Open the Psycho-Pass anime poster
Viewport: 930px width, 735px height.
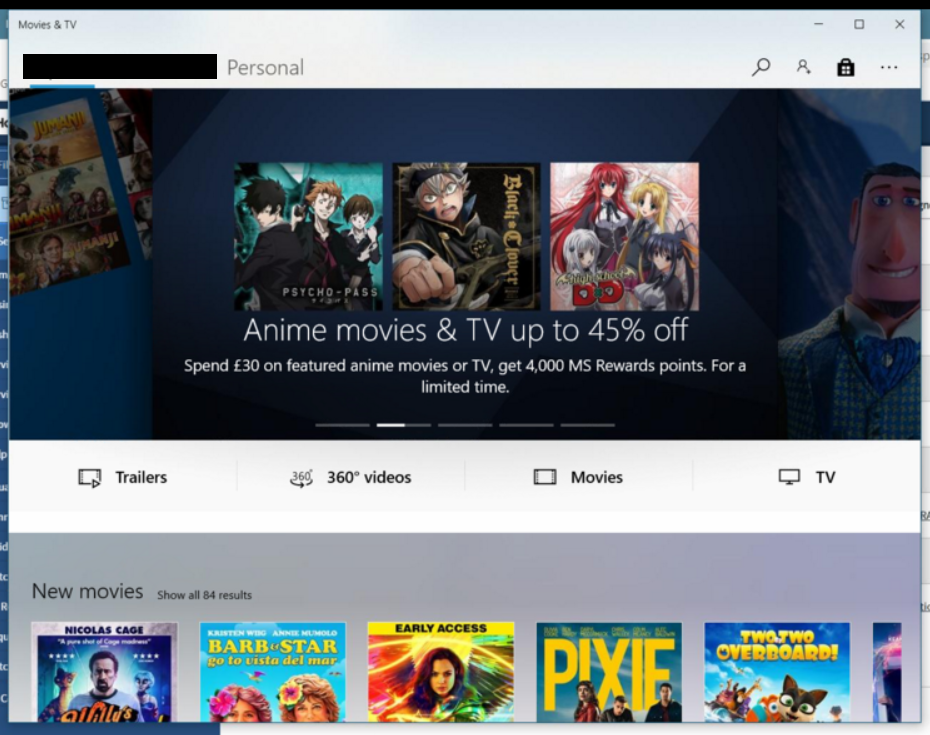(x=308, y=237)
